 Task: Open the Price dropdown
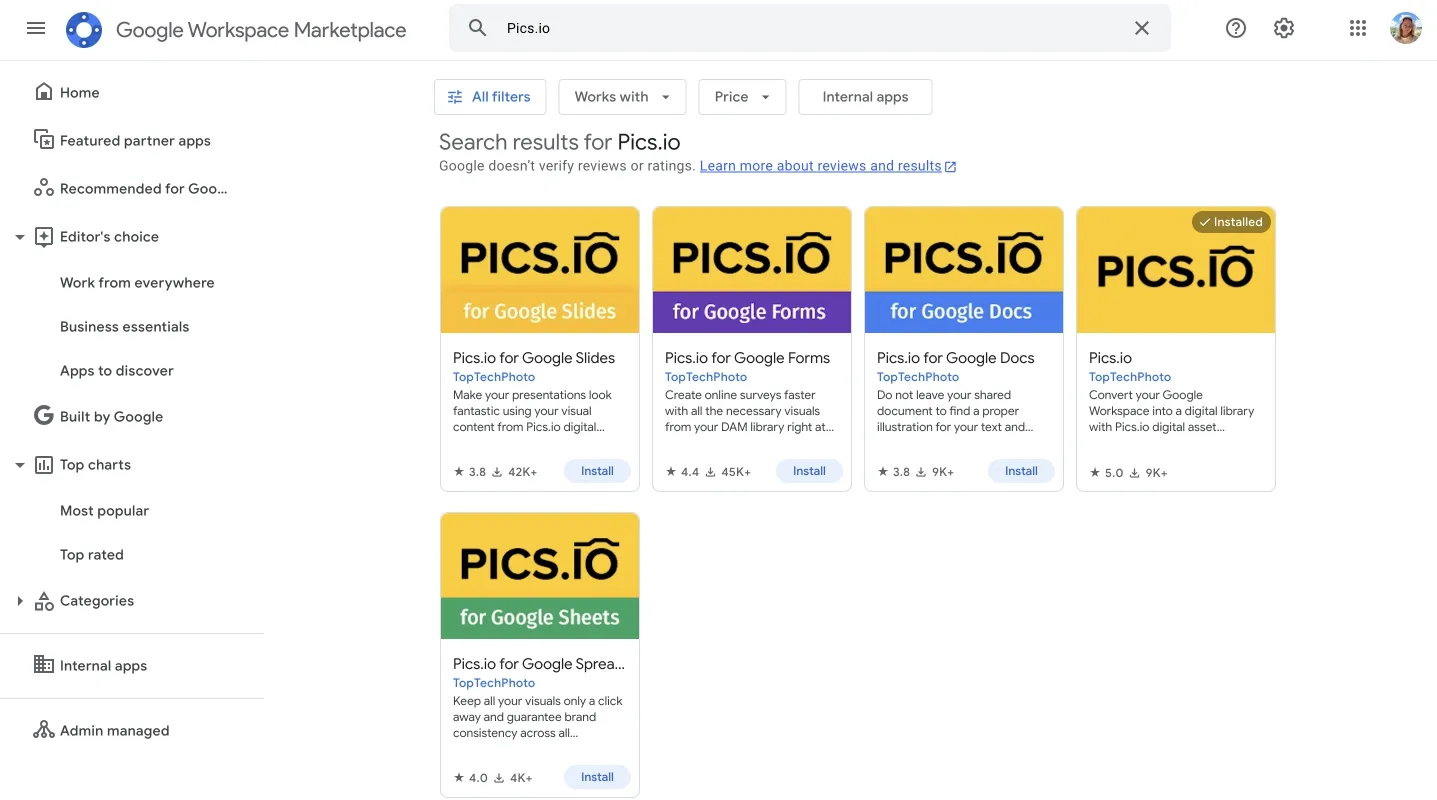741,96
